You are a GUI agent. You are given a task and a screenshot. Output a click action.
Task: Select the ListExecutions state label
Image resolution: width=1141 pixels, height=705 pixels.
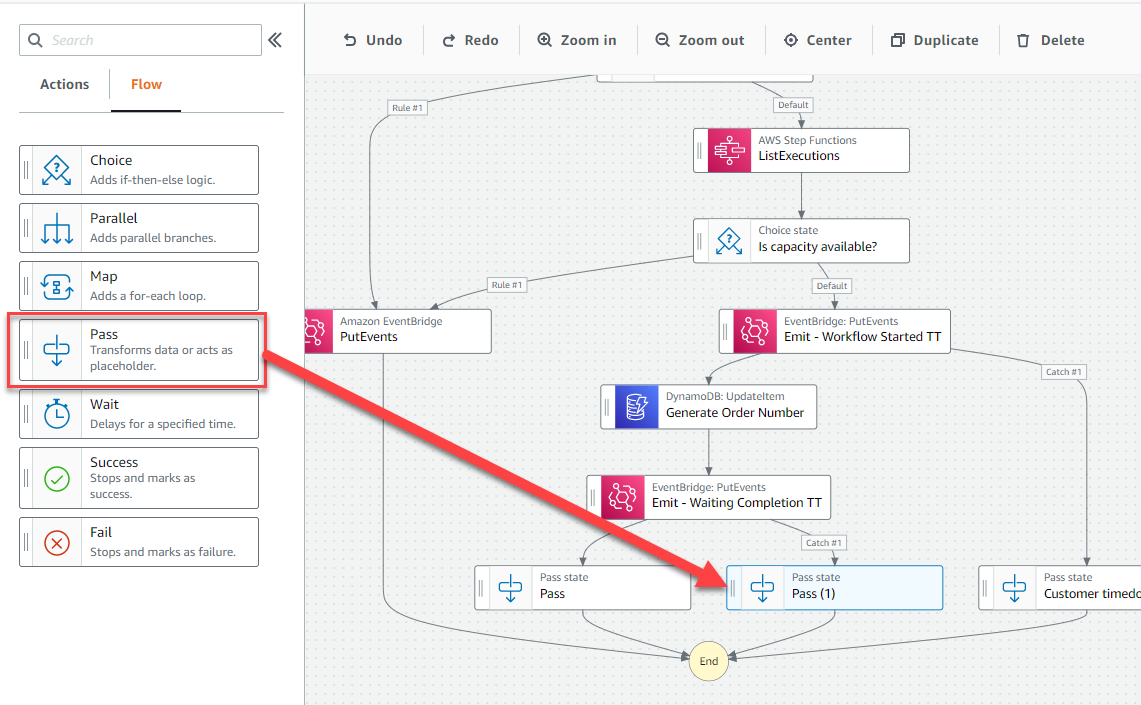[x=799, y=156]
